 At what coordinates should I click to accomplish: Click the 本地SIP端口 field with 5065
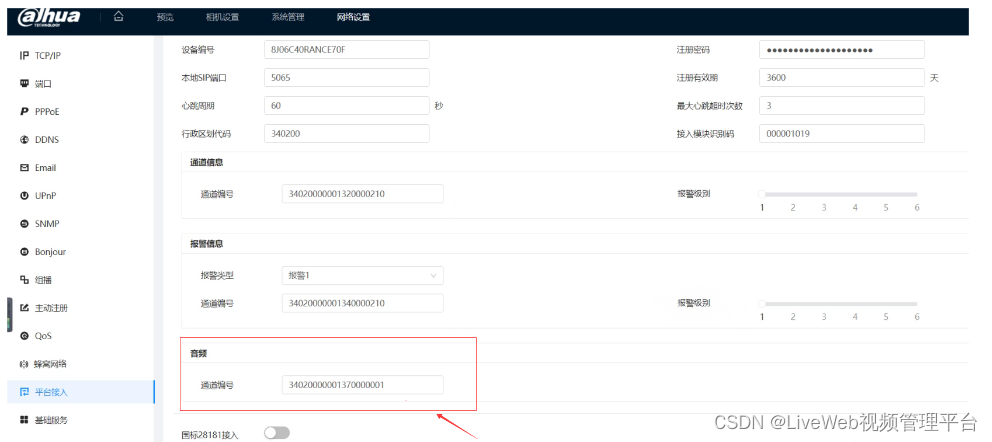[347, 78]
